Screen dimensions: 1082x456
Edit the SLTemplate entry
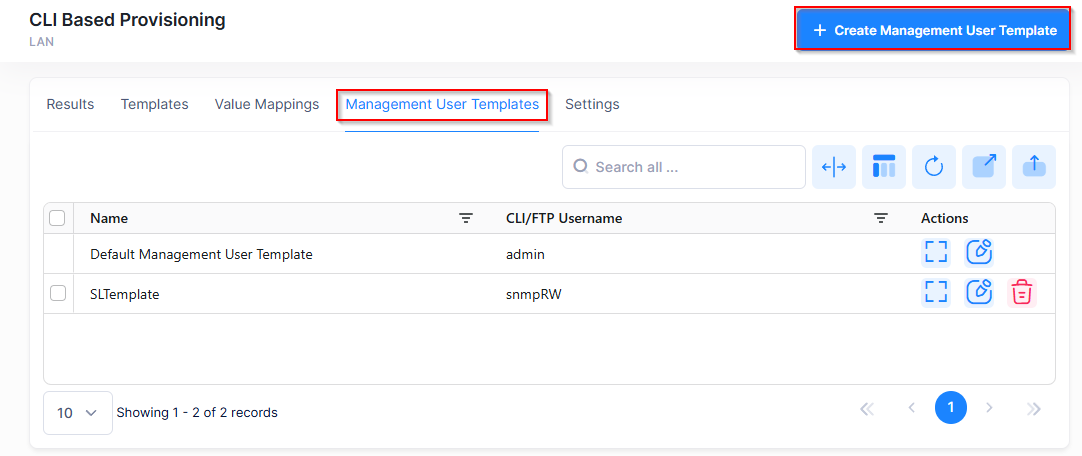[979, 293]
